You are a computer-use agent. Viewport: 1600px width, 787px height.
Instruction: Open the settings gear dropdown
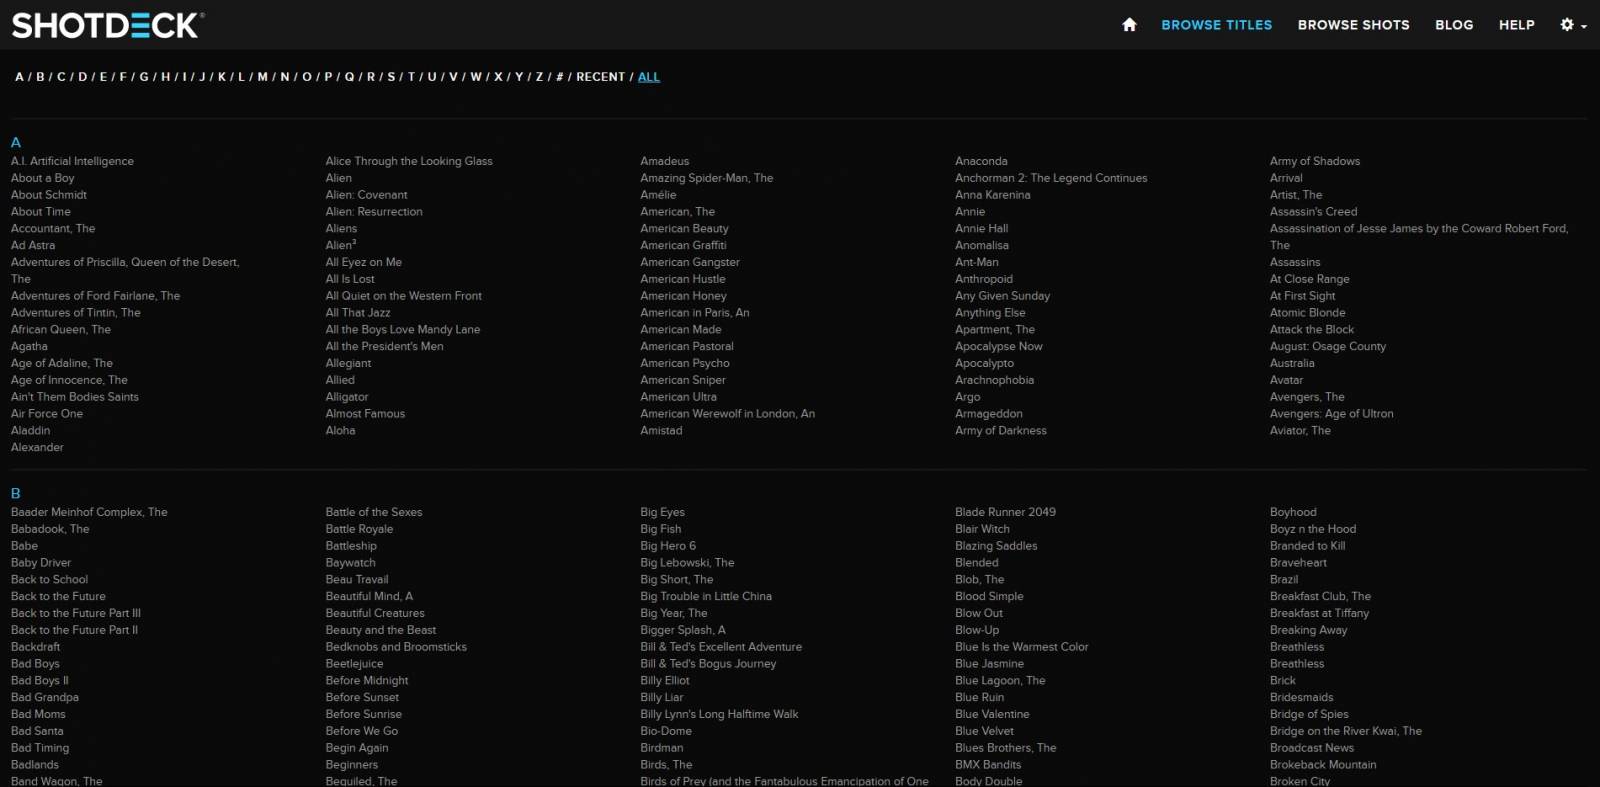point(1572,25)
